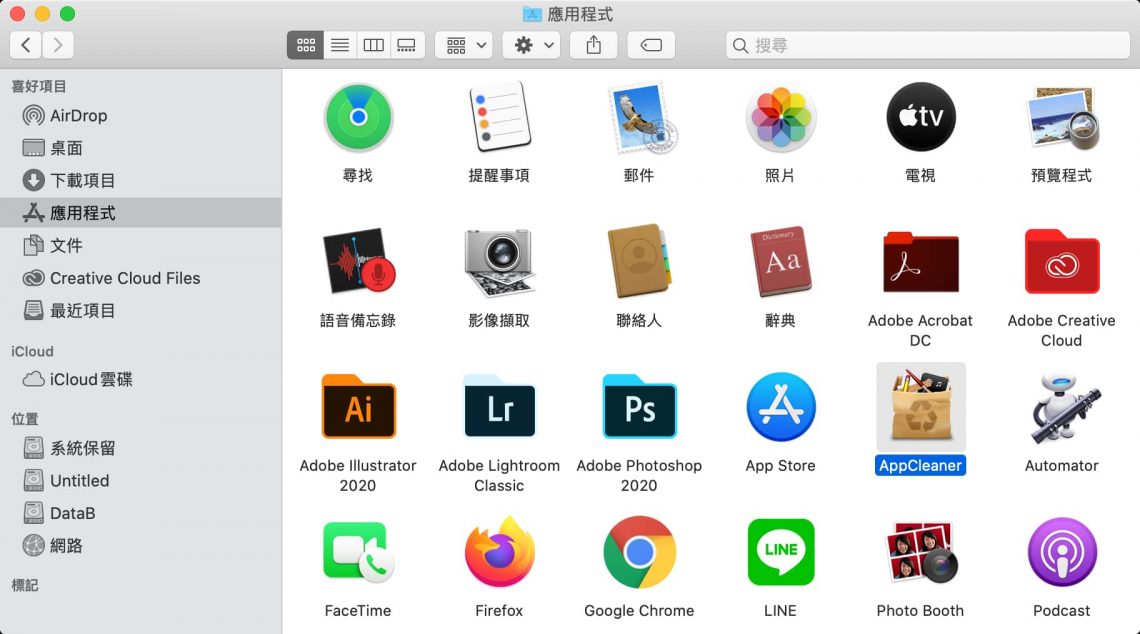Click inside the search field
The width and height of the screenshot is (1140, 634).
coord(925,45)
